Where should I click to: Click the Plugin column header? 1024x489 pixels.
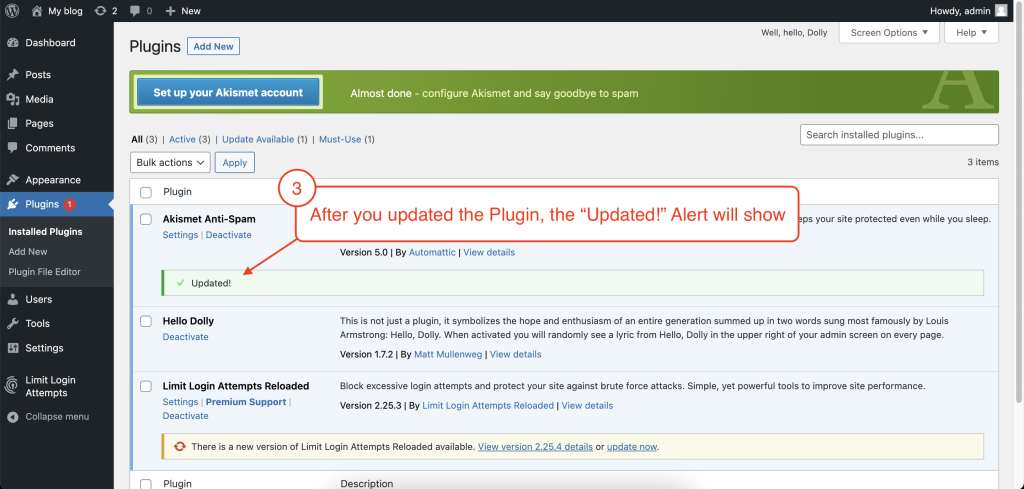[177, 192]
